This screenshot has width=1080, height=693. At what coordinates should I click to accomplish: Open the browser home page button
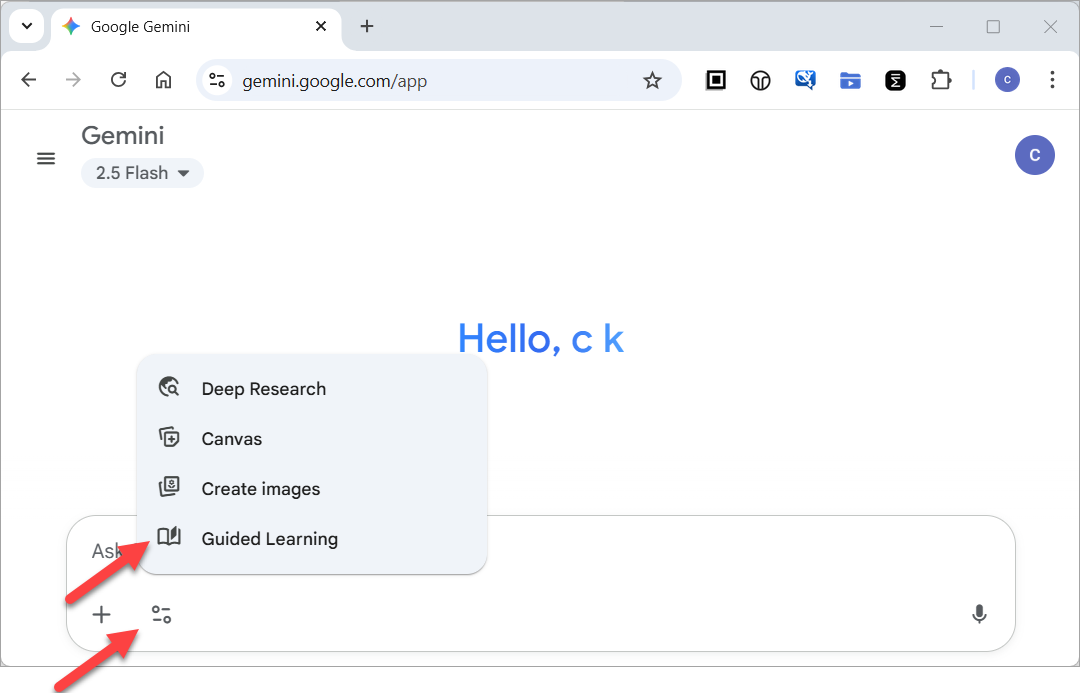click(163, 80)
